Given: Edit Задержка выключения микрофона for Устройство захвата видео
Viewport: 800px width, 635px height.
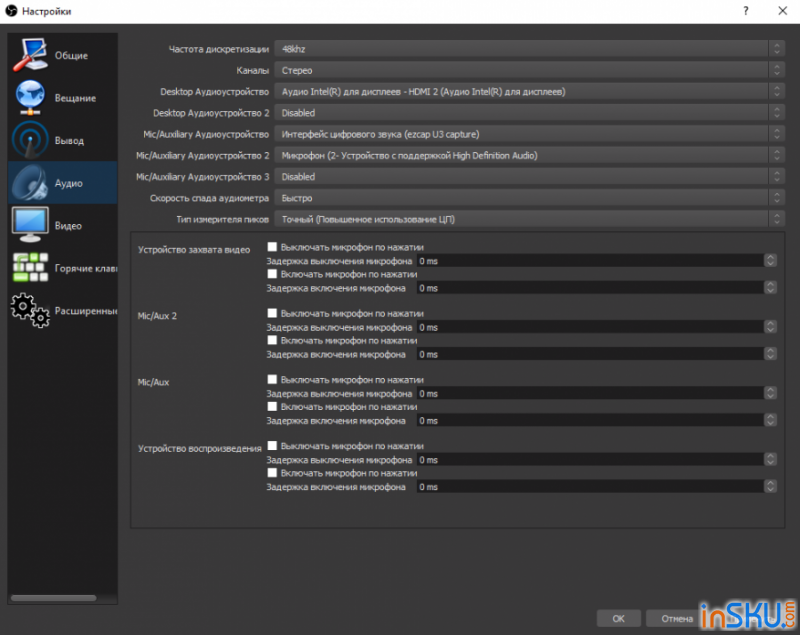Looking at the screenshot, I should [x=596, y=261].
